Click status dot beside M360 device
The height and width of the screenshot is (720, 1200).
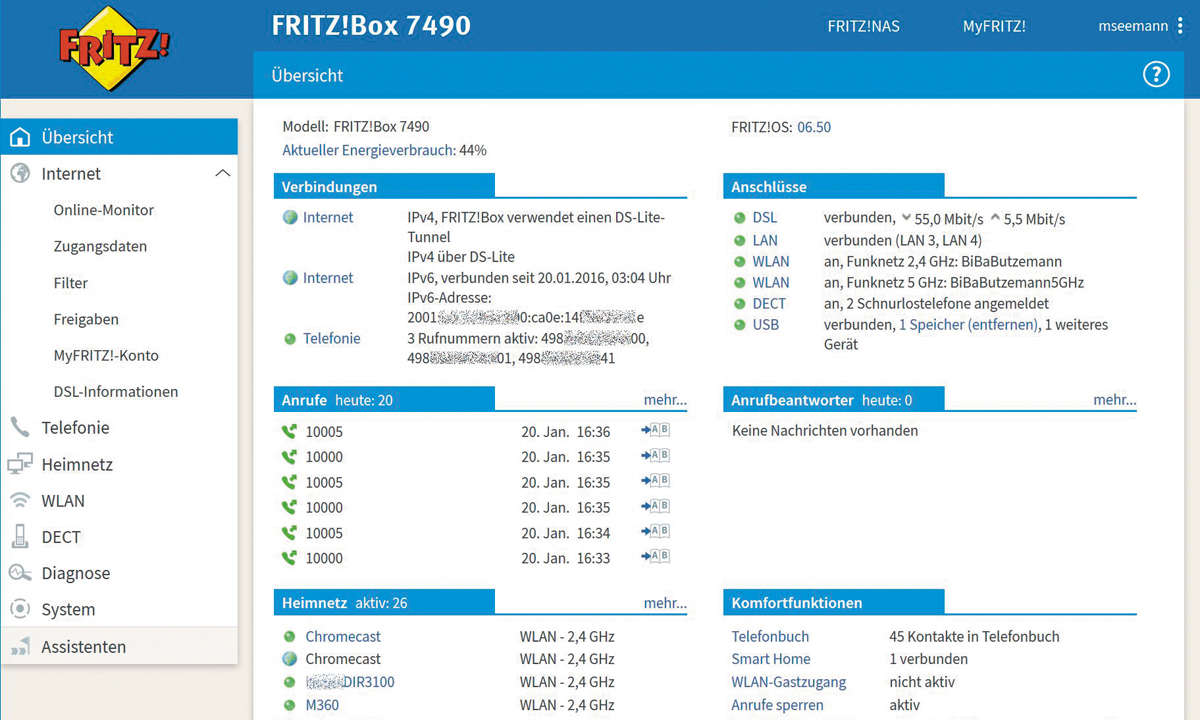290,705
